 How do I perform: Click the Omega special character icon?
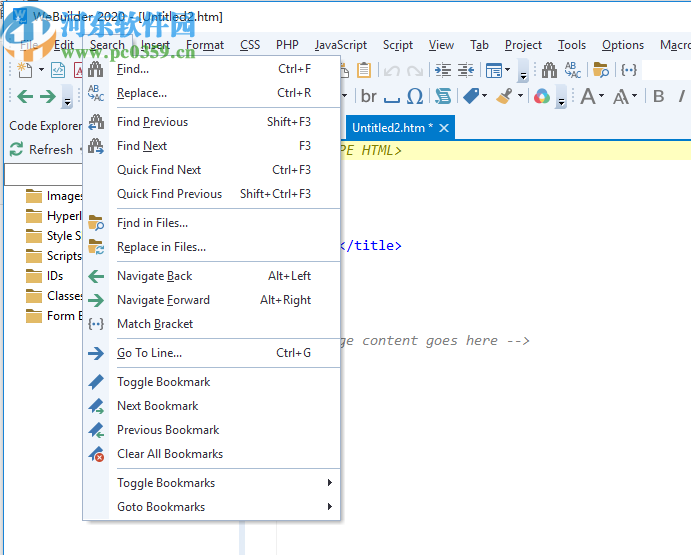click(x=415, y=96)
